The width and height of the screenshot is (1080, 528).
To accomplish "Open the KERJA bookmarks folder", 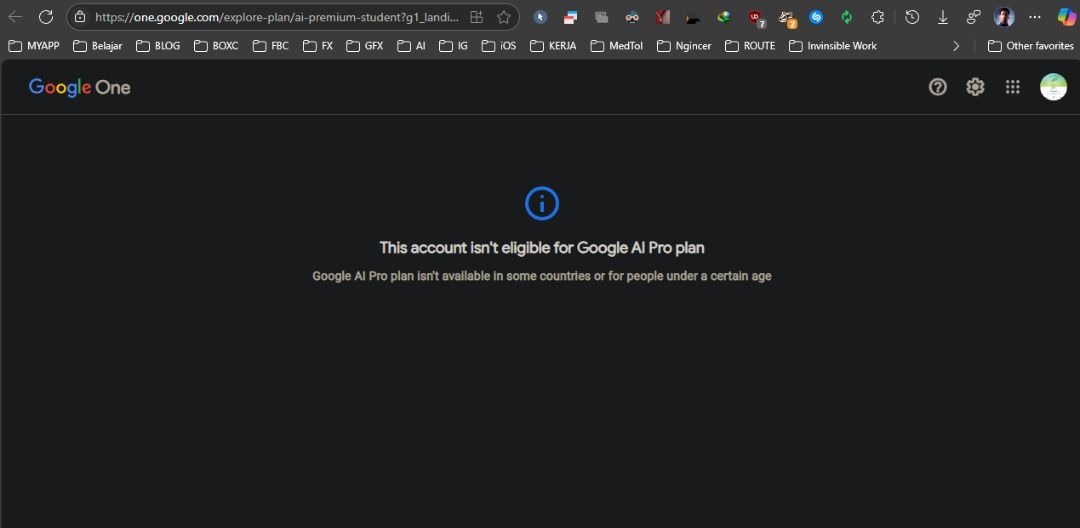I will 553,45.
